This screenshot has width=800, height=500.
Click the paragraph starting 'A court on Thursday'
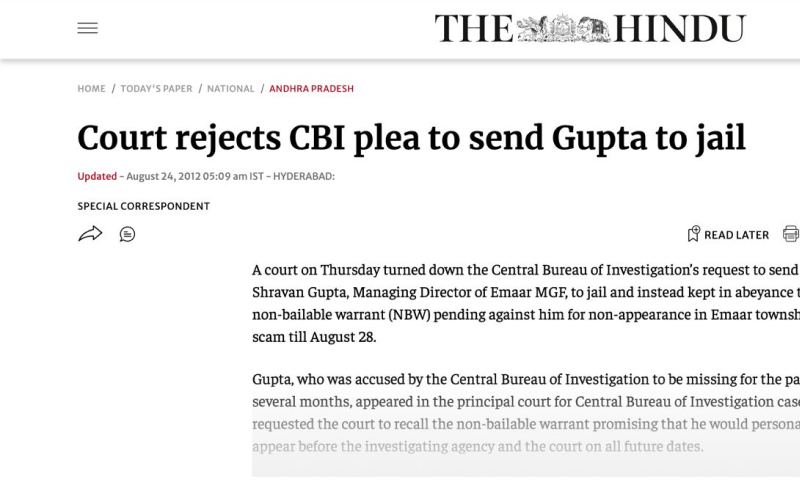click(x=526, y=303)
